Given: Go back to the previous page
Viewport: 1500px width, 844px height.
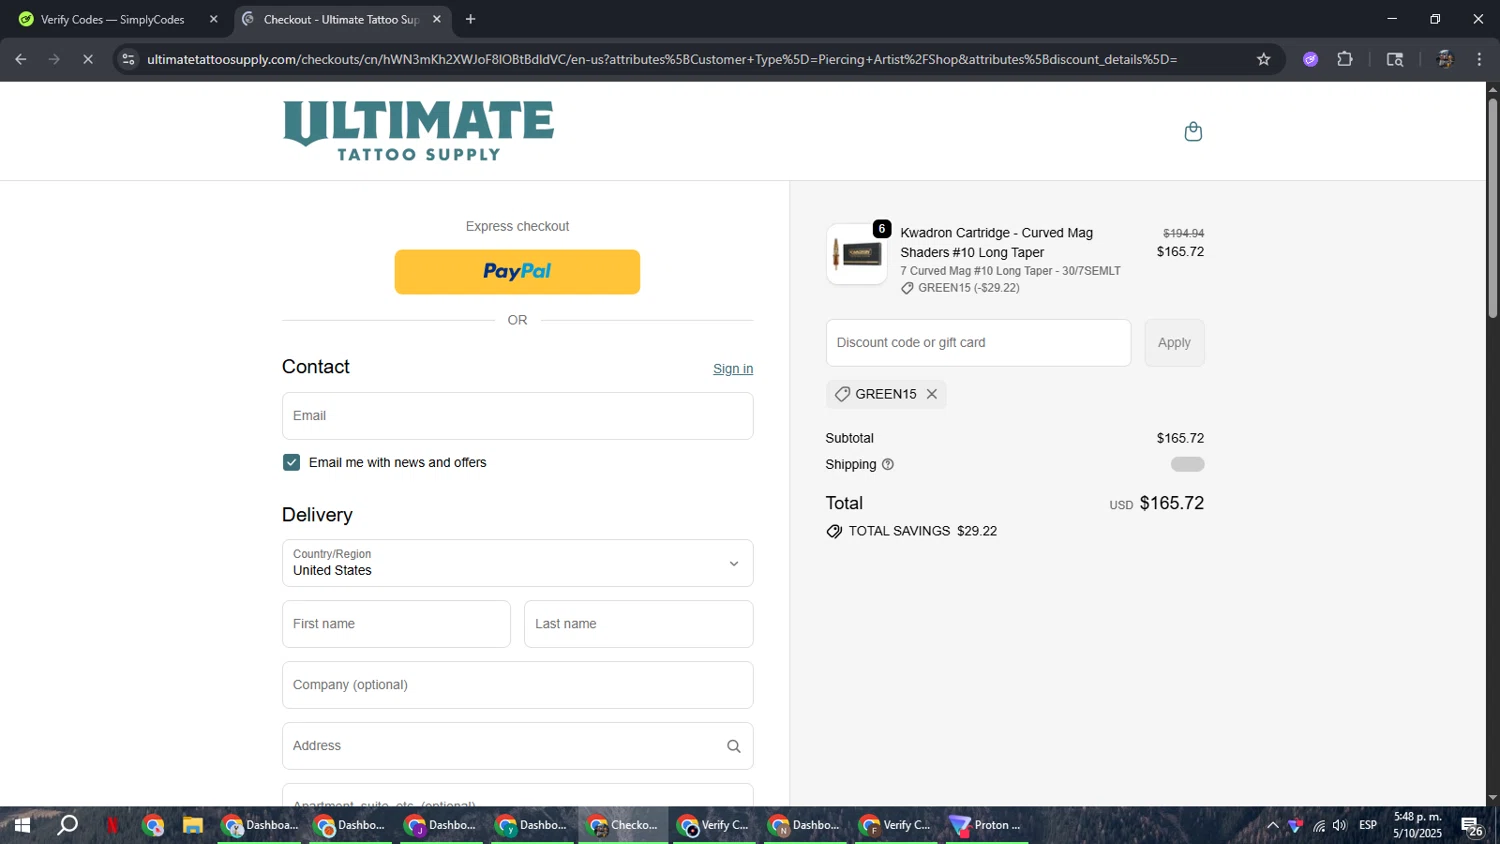Looking at the screenshot, I should click(x=21, y=59).
